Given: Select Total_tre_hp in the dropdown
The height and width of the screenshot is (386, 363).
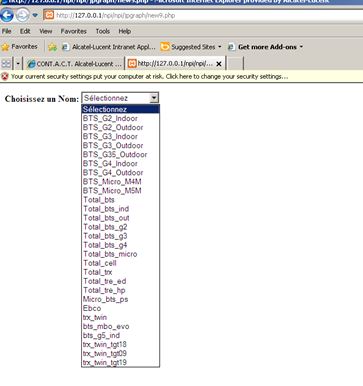Looking at the screenshot, I should (121, 290).
